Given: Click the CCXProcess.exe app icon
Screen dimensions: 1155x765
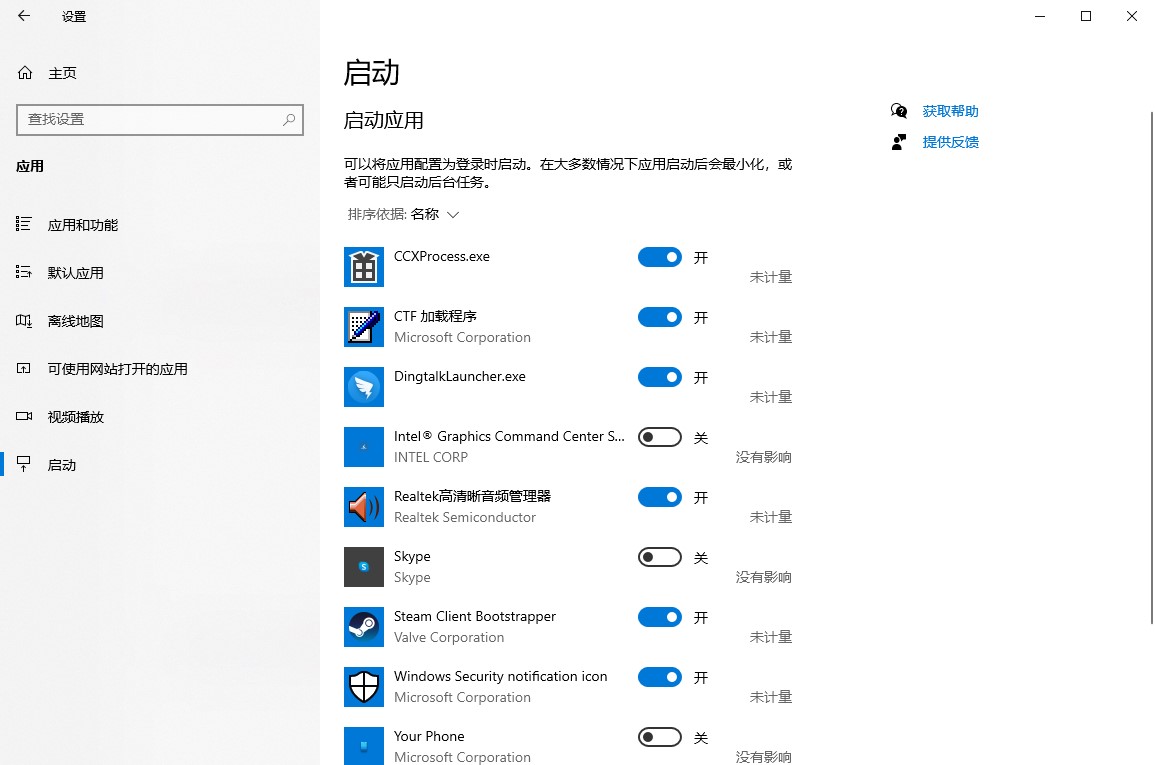Looking at the screenshot, I should [364, 267].
